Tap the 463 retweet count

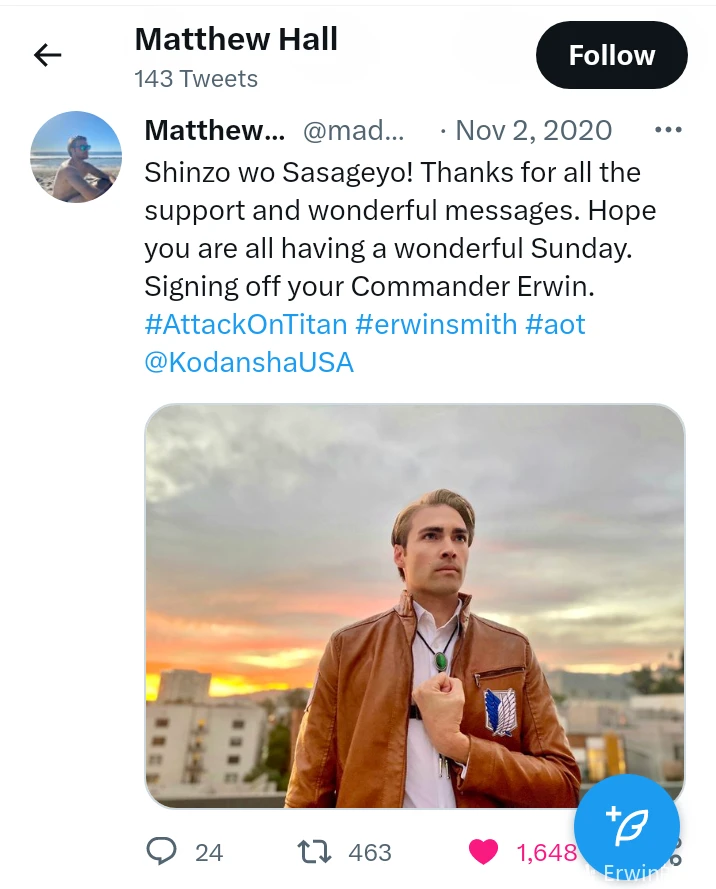[370, 852]
